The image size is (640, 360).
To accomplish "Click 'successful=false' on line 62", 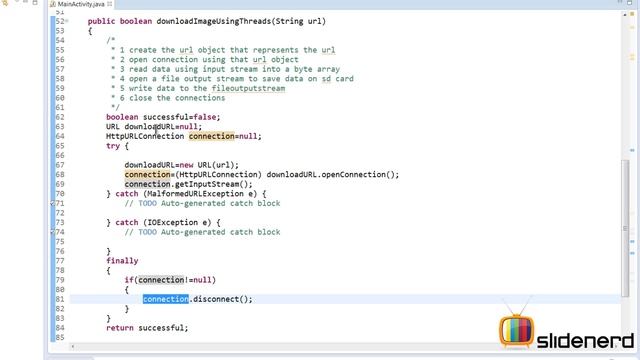I will (x=179, y=117).
